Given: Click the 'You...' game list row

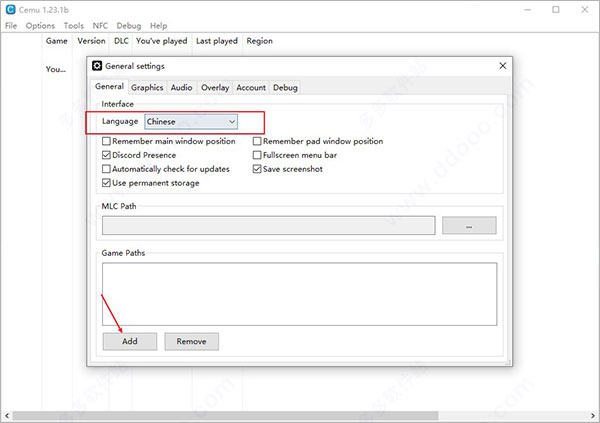Looking at the screenshot, I should (x=56, y=69).
